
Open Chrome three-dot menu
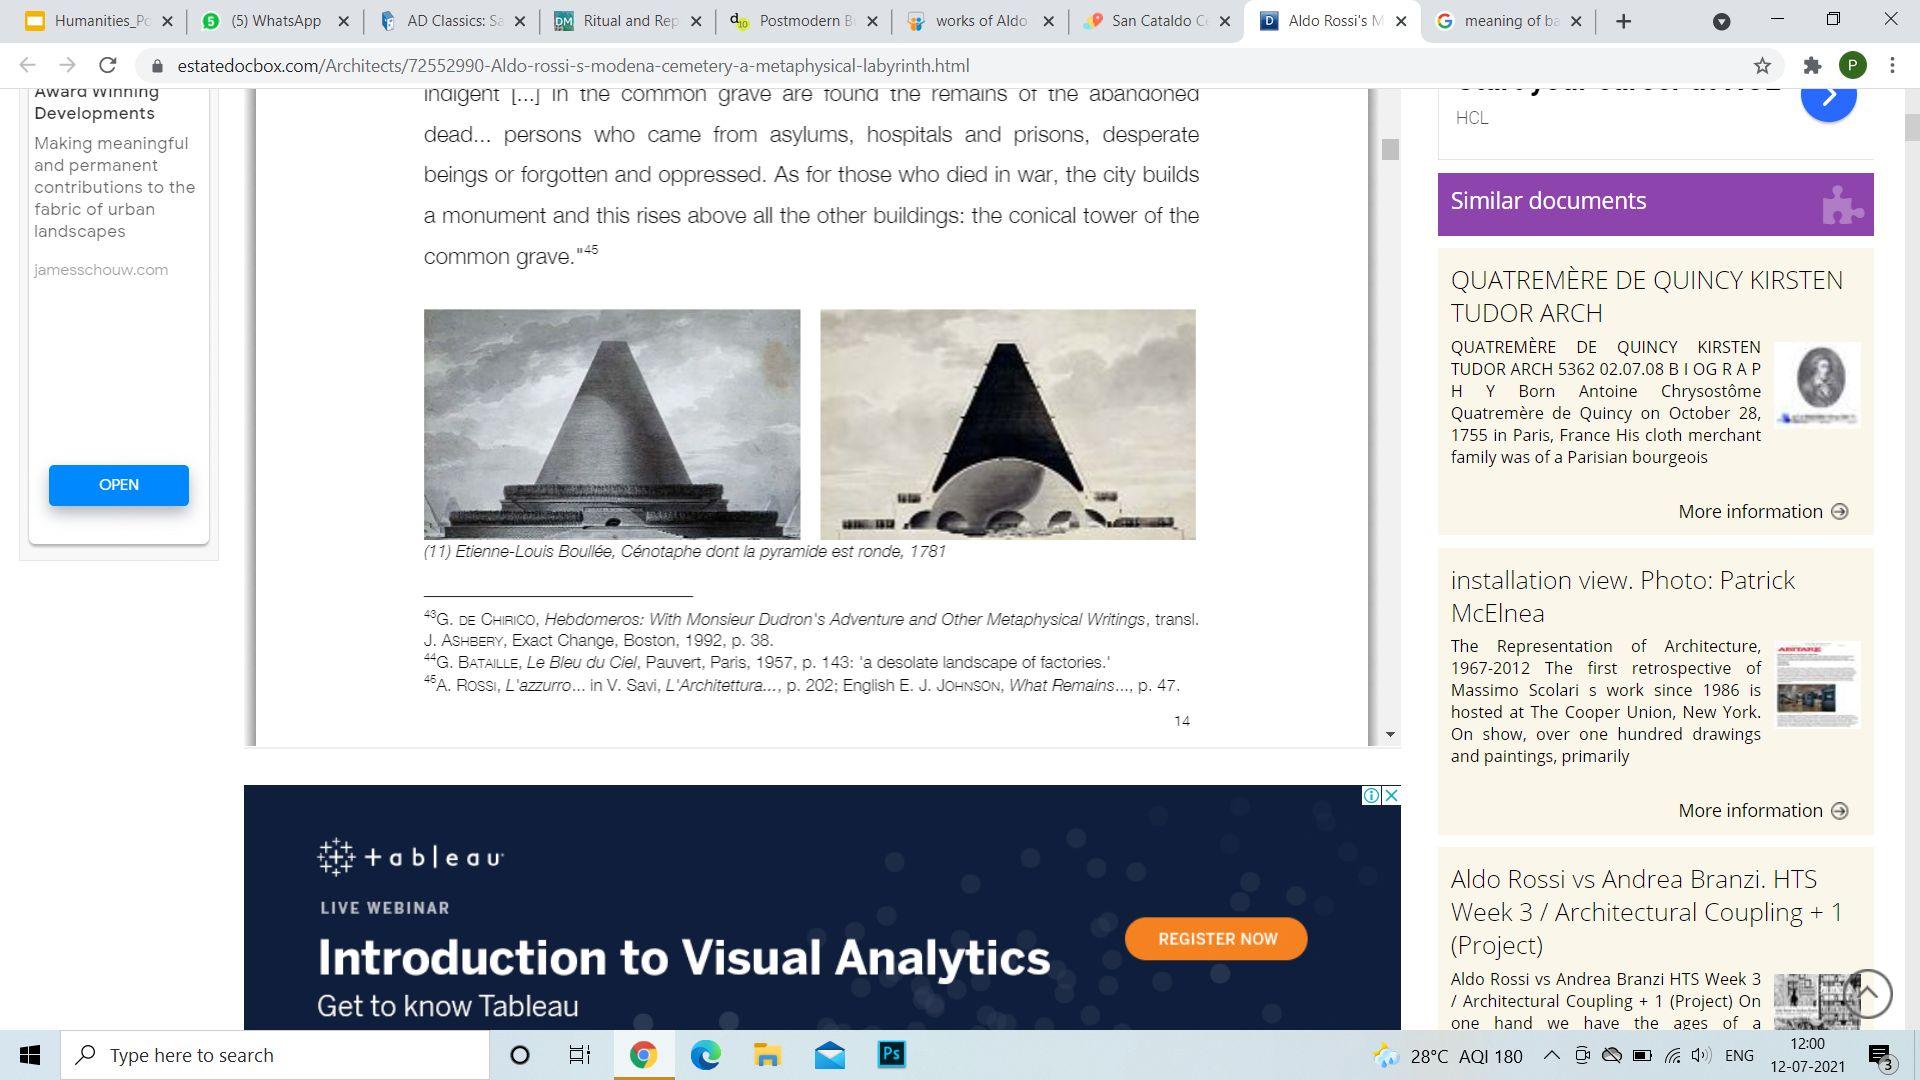(x=1892, y=66)
